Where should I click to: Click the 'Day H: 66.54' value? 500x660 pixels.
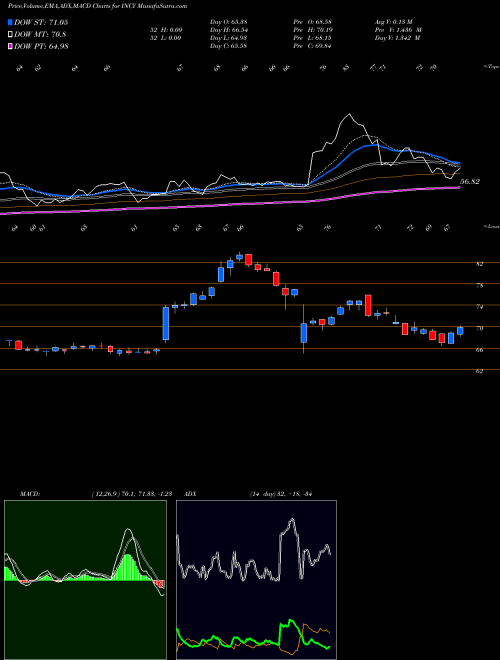pos(228,30)
